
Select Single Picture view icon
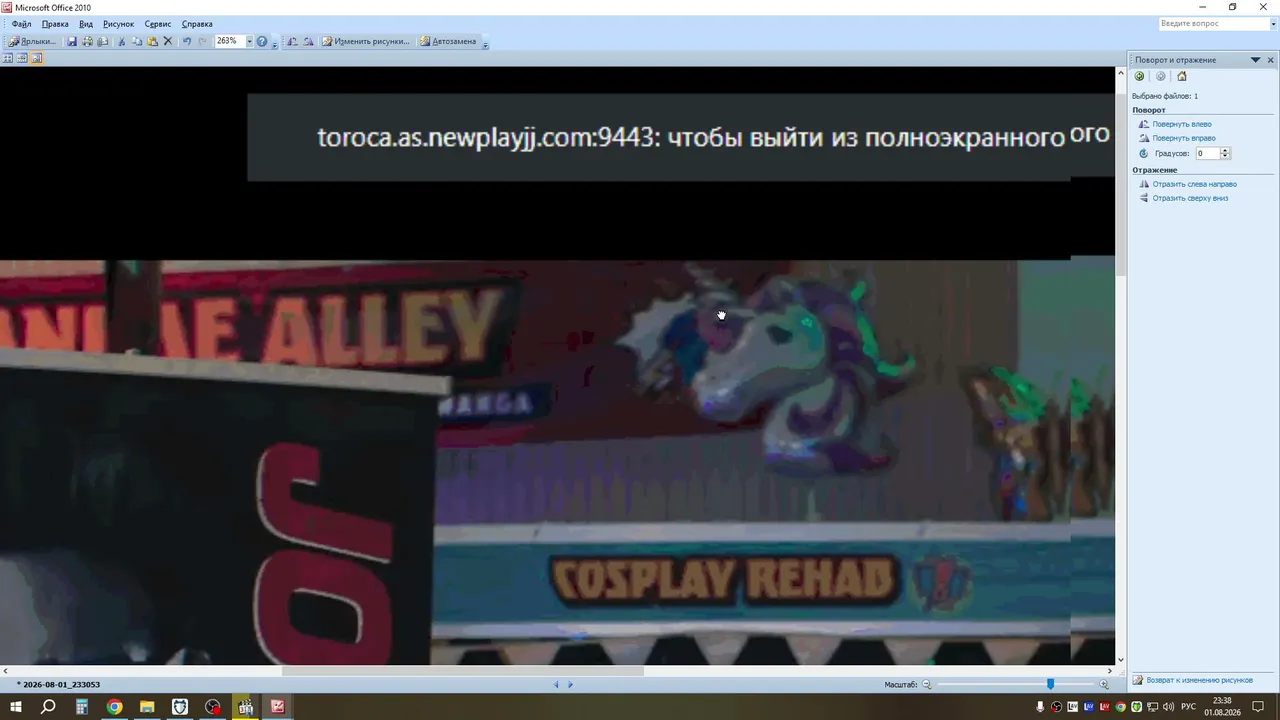click(37, 58)
